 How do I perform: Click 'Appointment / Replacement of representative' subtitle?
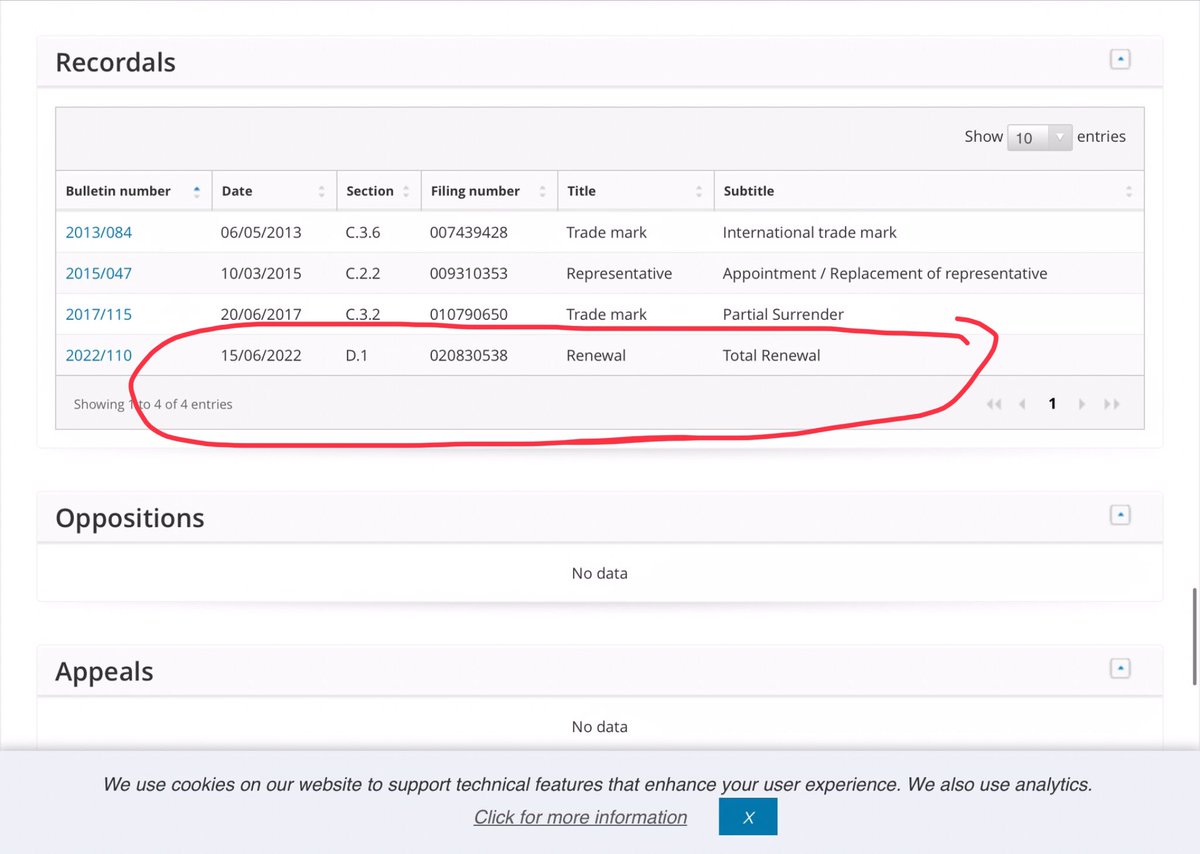(885, 273)
